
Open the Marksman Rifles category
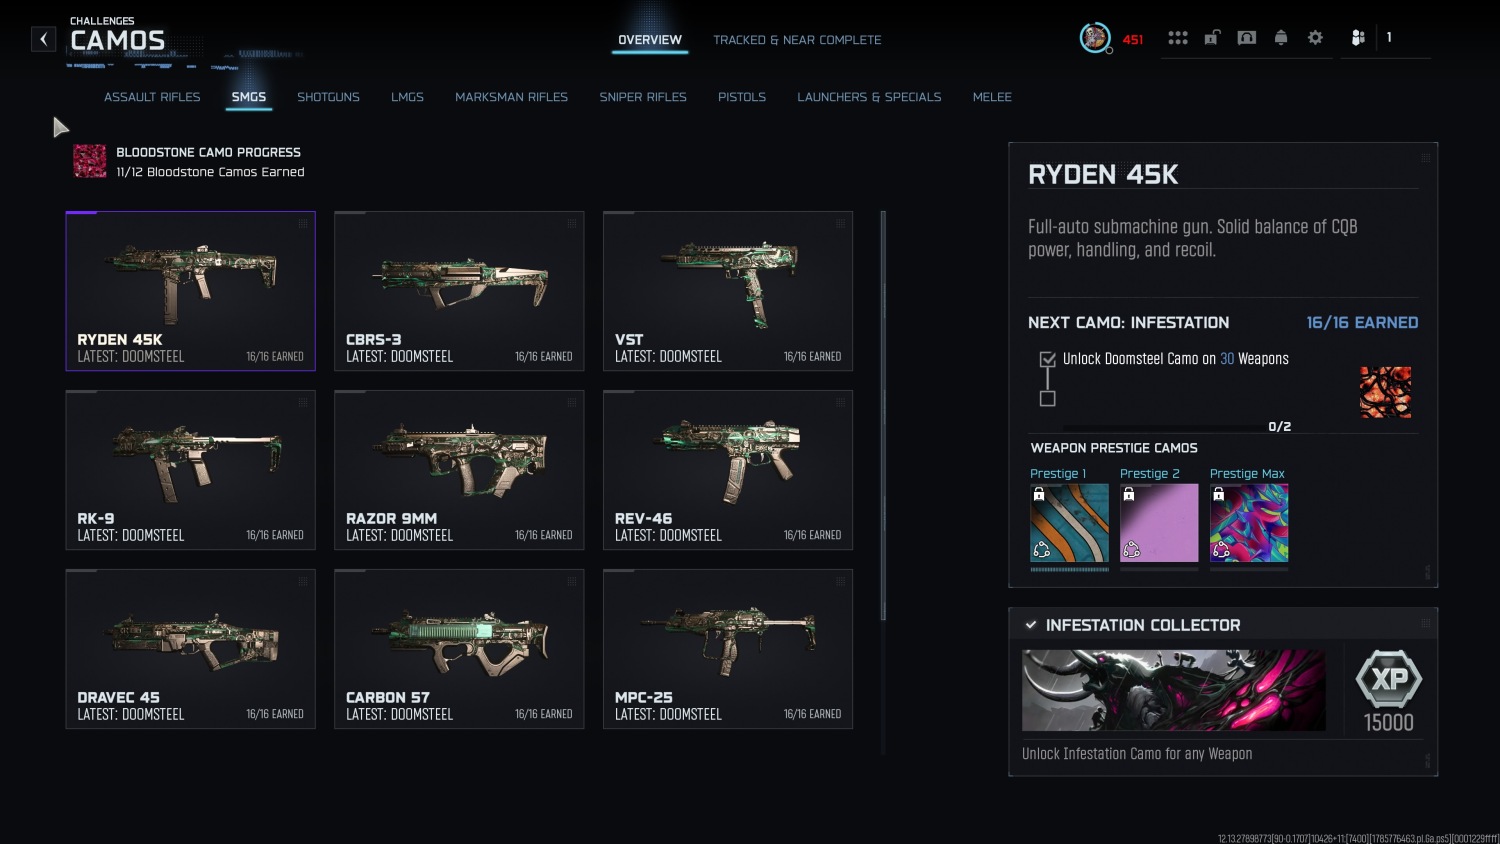[x=511, y=97]
